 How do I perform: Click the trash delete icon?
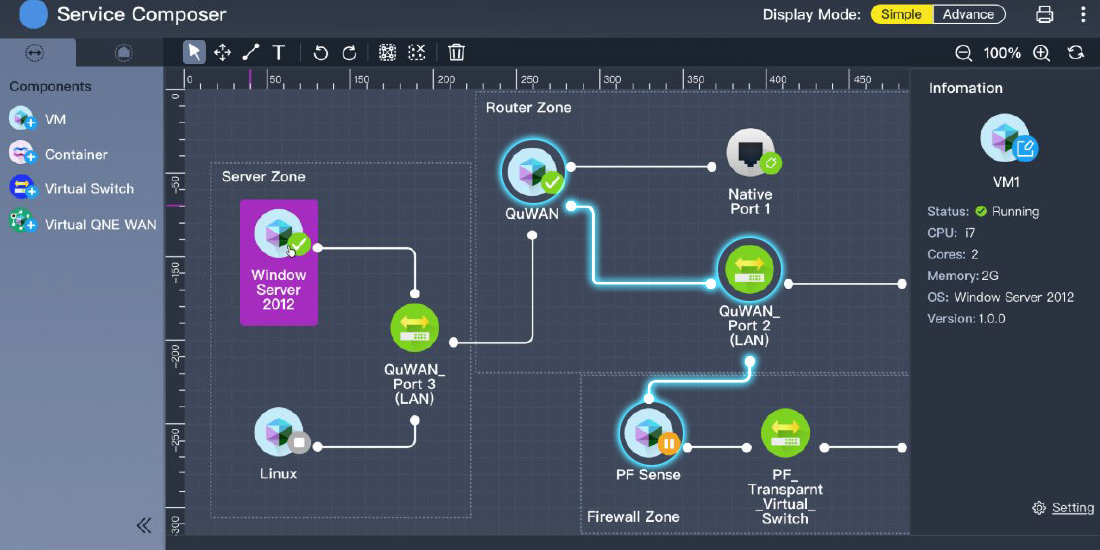point(457,52)
